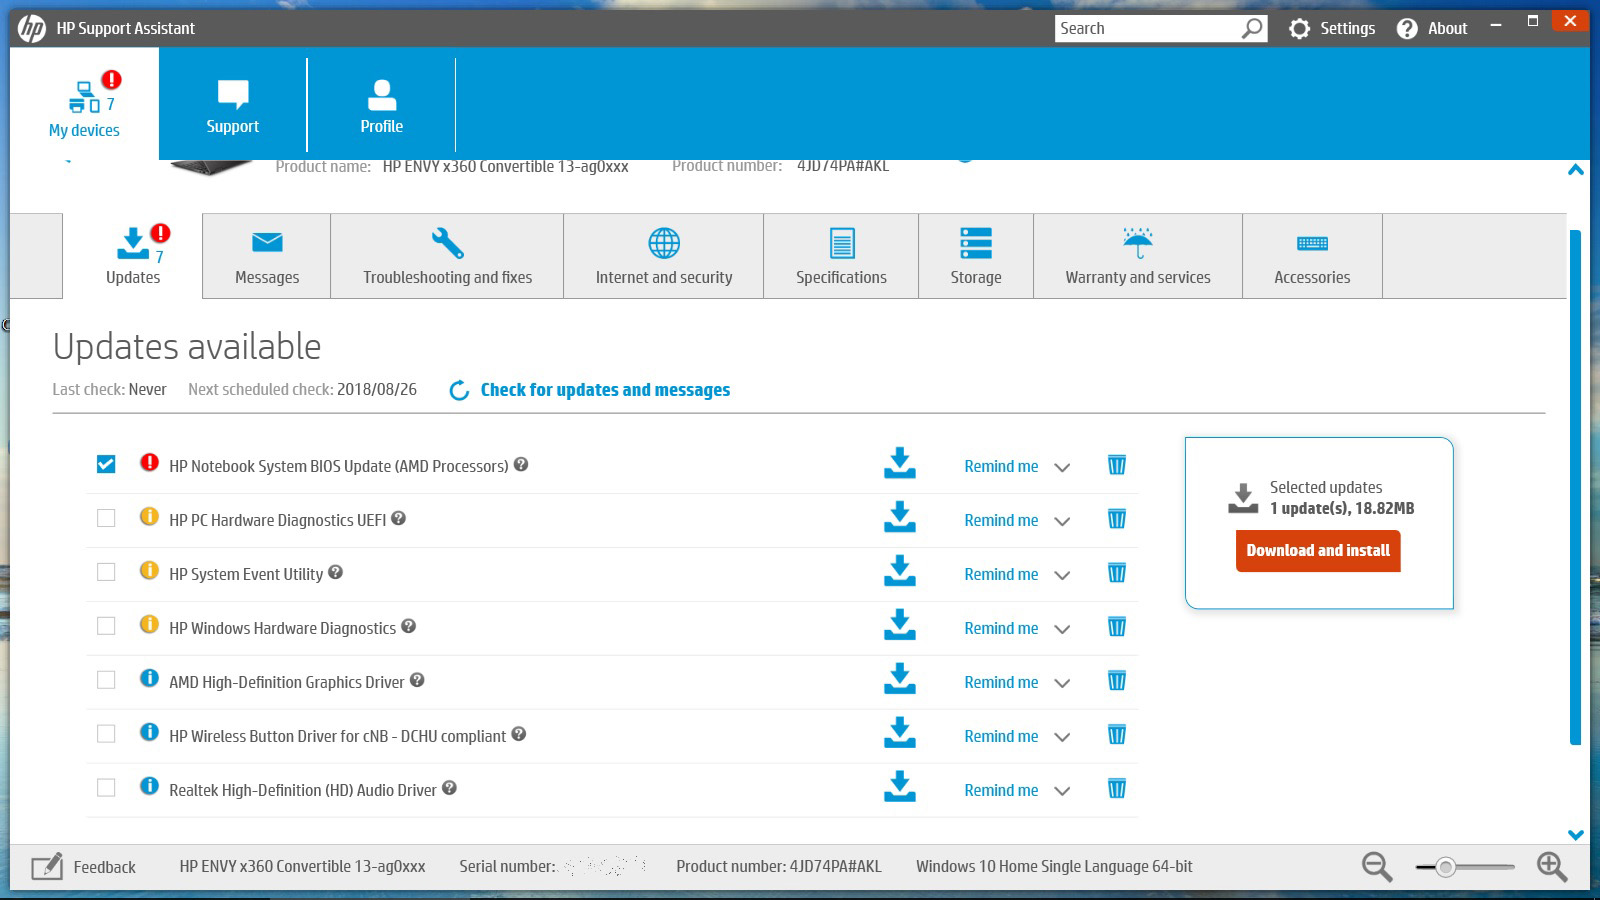Delete the HP Windows Hardware Diagnostics entry
1600x900 pixels.
coord(1117,627)
